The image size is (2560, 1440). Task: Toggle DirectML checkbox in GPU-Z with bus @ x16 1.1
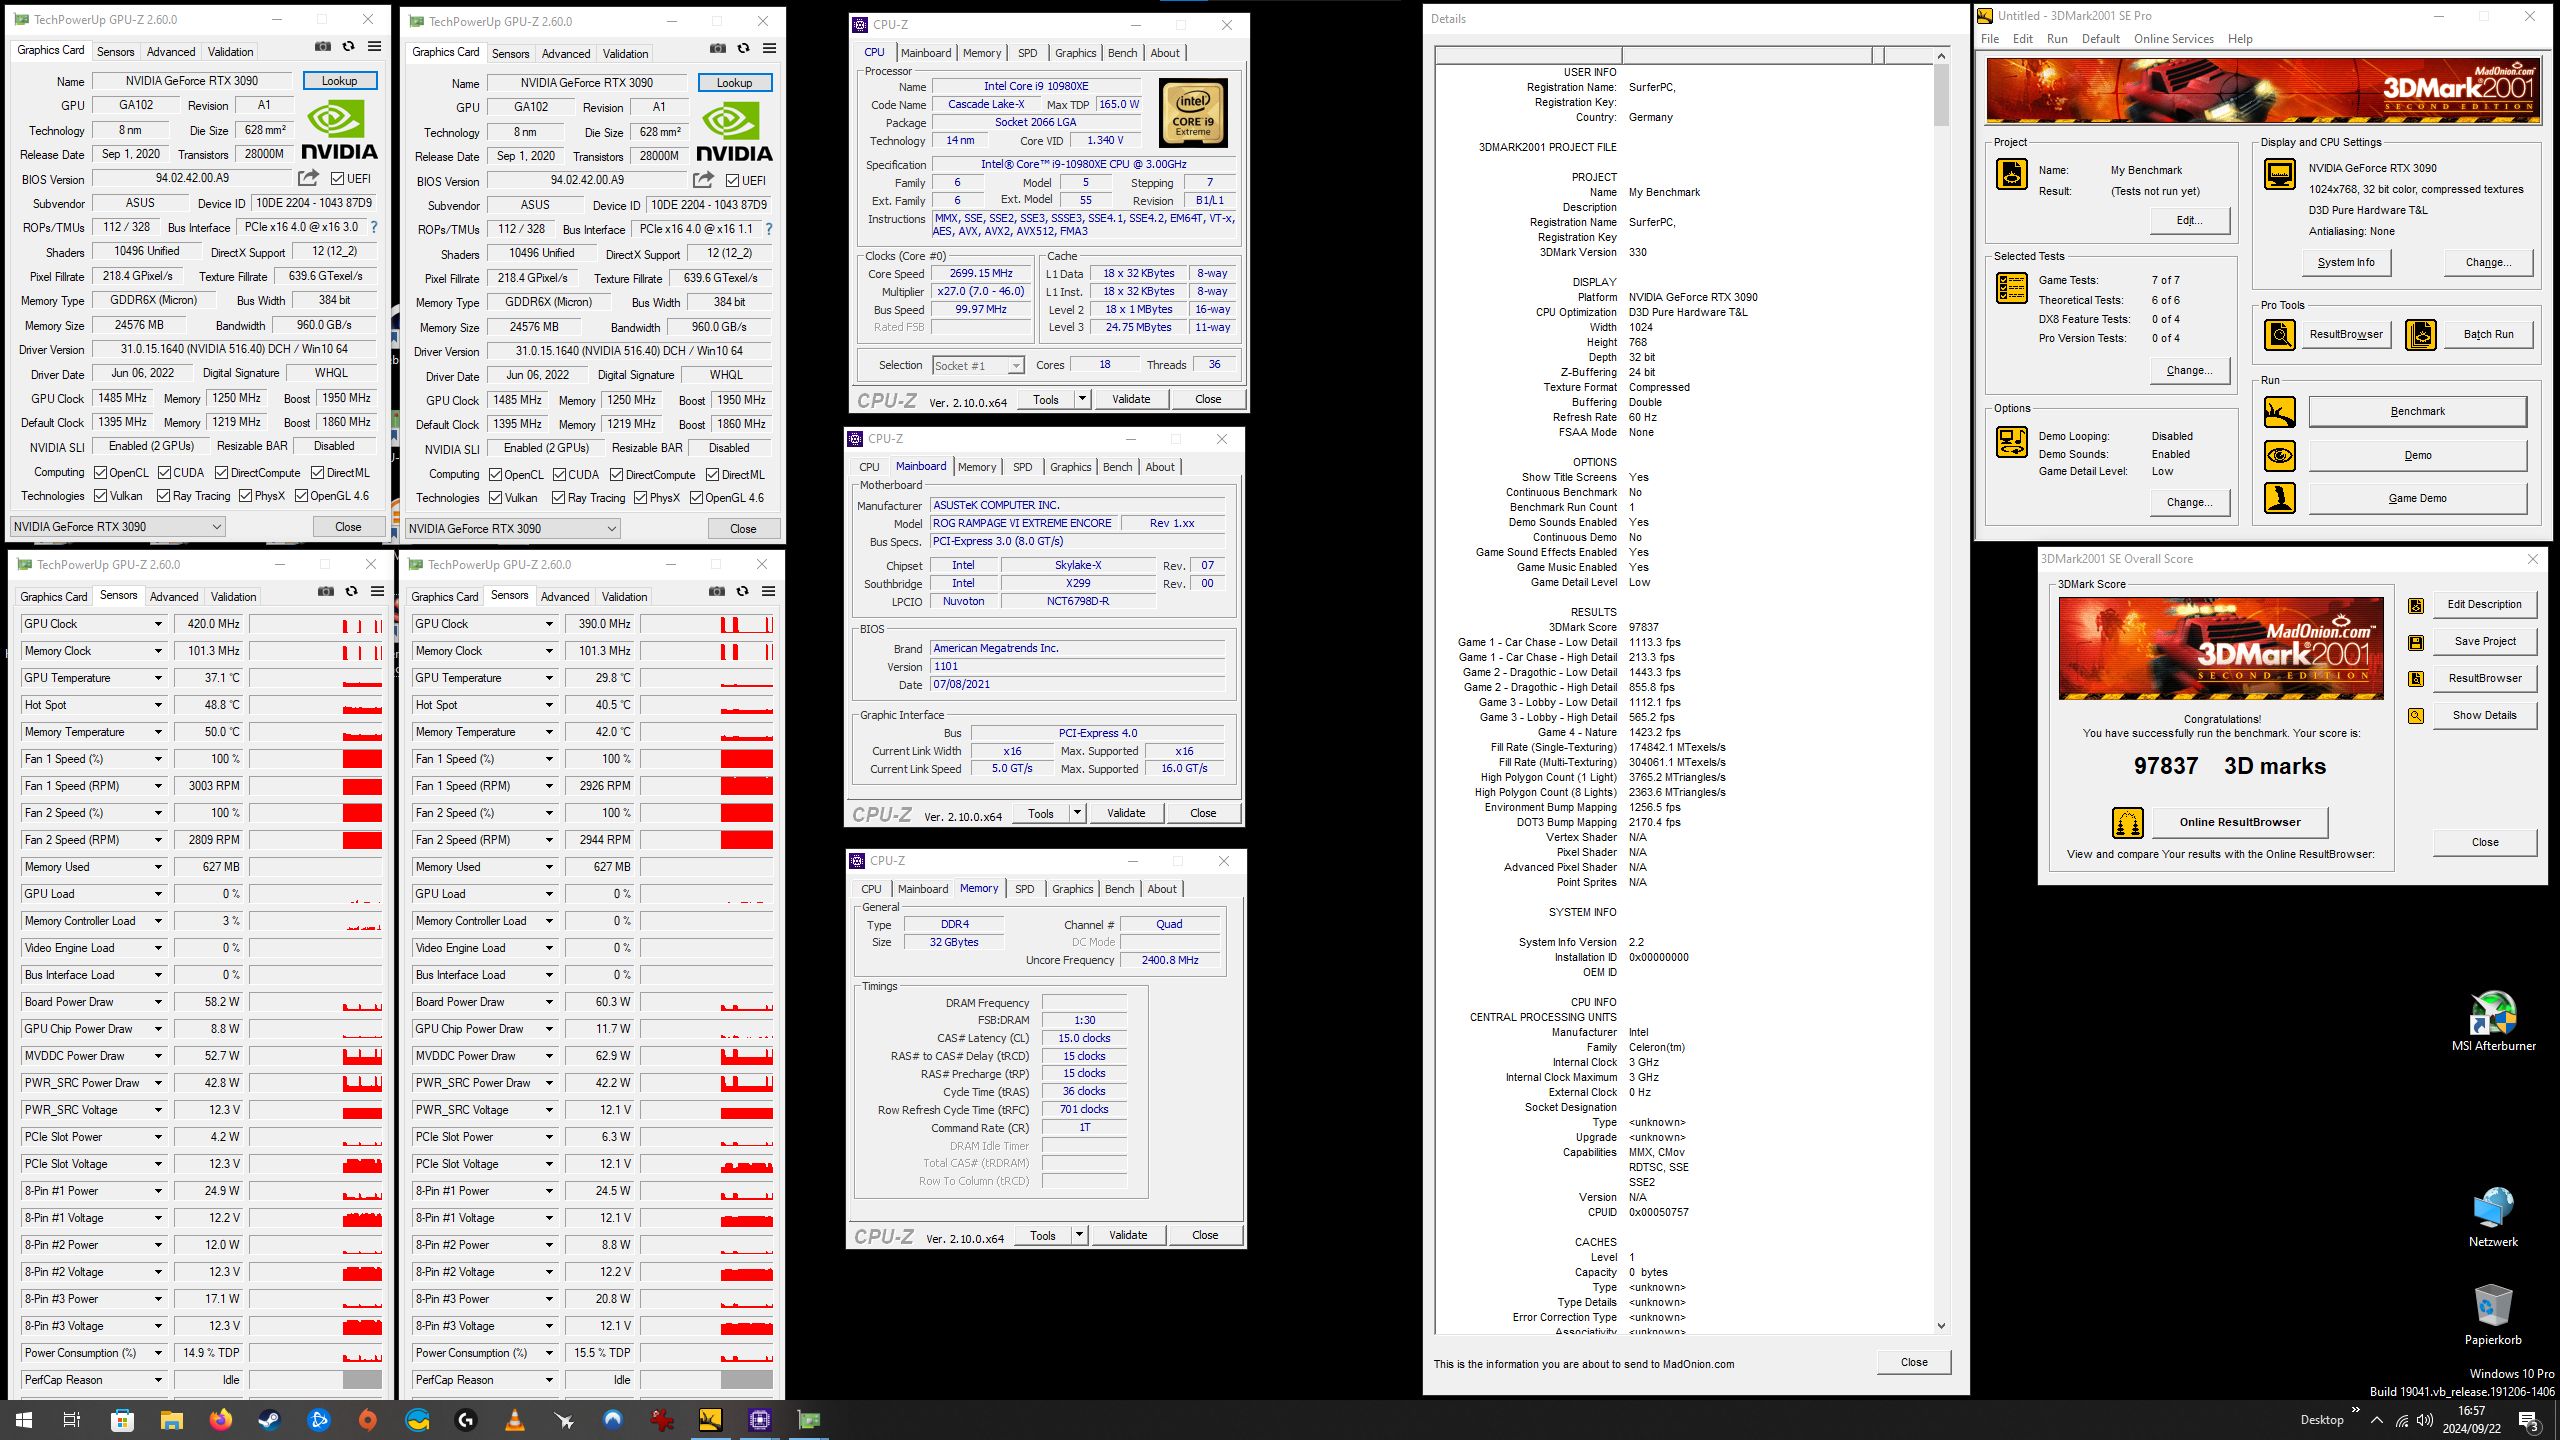tap(713, 475)
